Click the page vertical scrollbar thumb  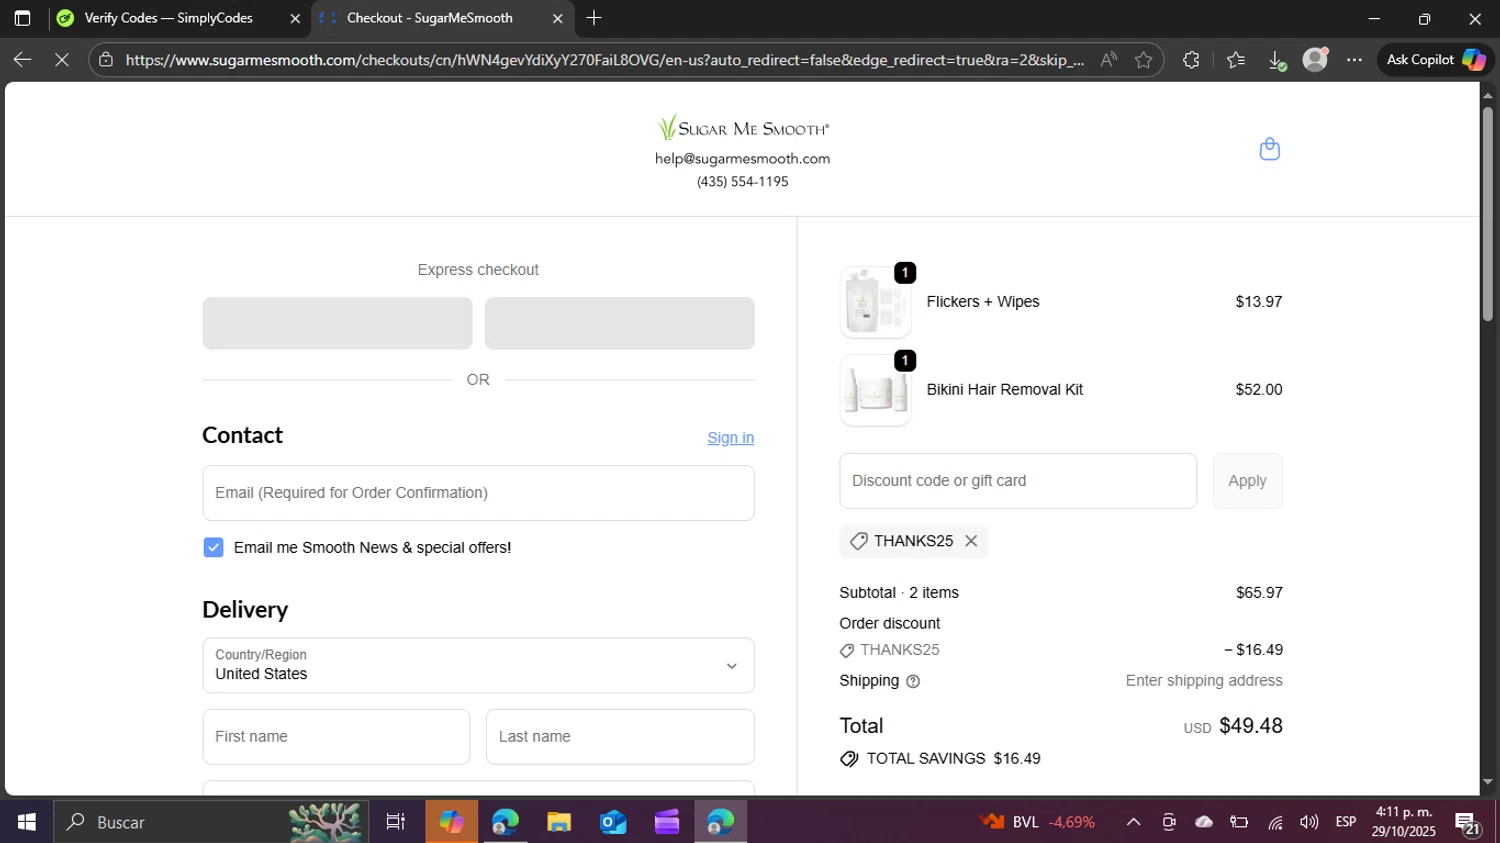point(1488,212)
